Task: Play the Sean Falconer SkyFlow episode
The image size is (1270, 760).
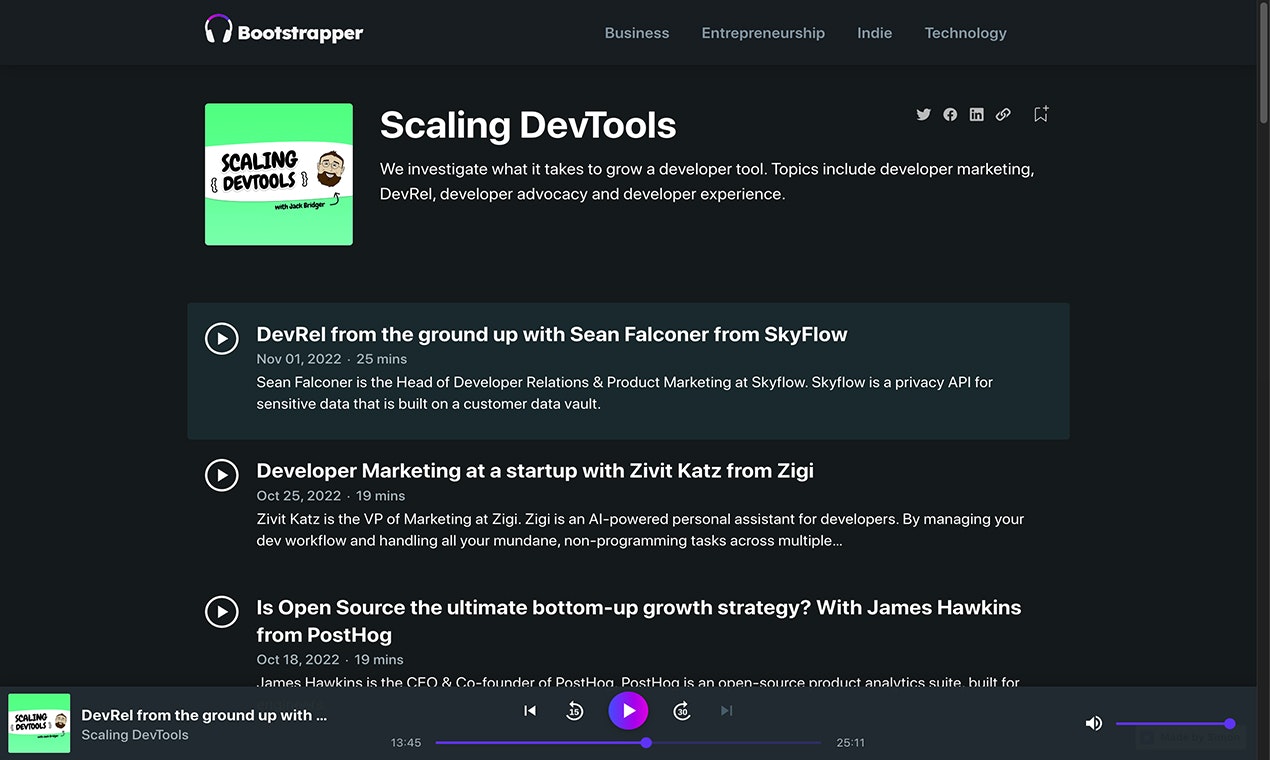Action: (x=222, y=338)
